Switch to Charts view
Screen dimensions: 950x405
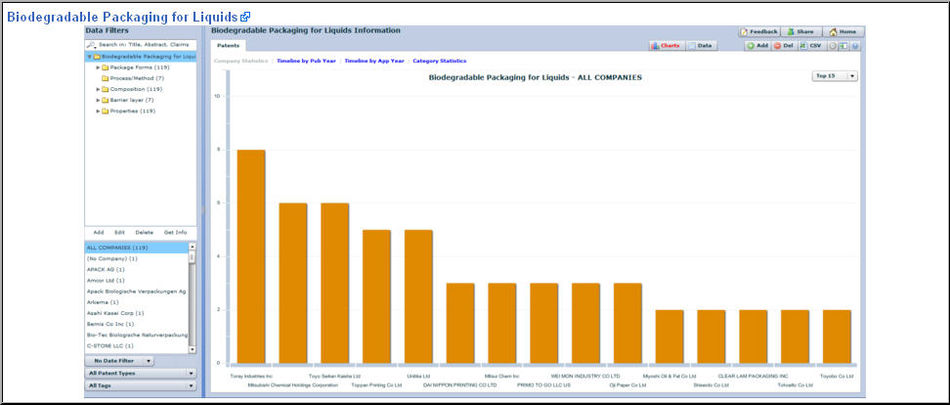pos(665,46)
